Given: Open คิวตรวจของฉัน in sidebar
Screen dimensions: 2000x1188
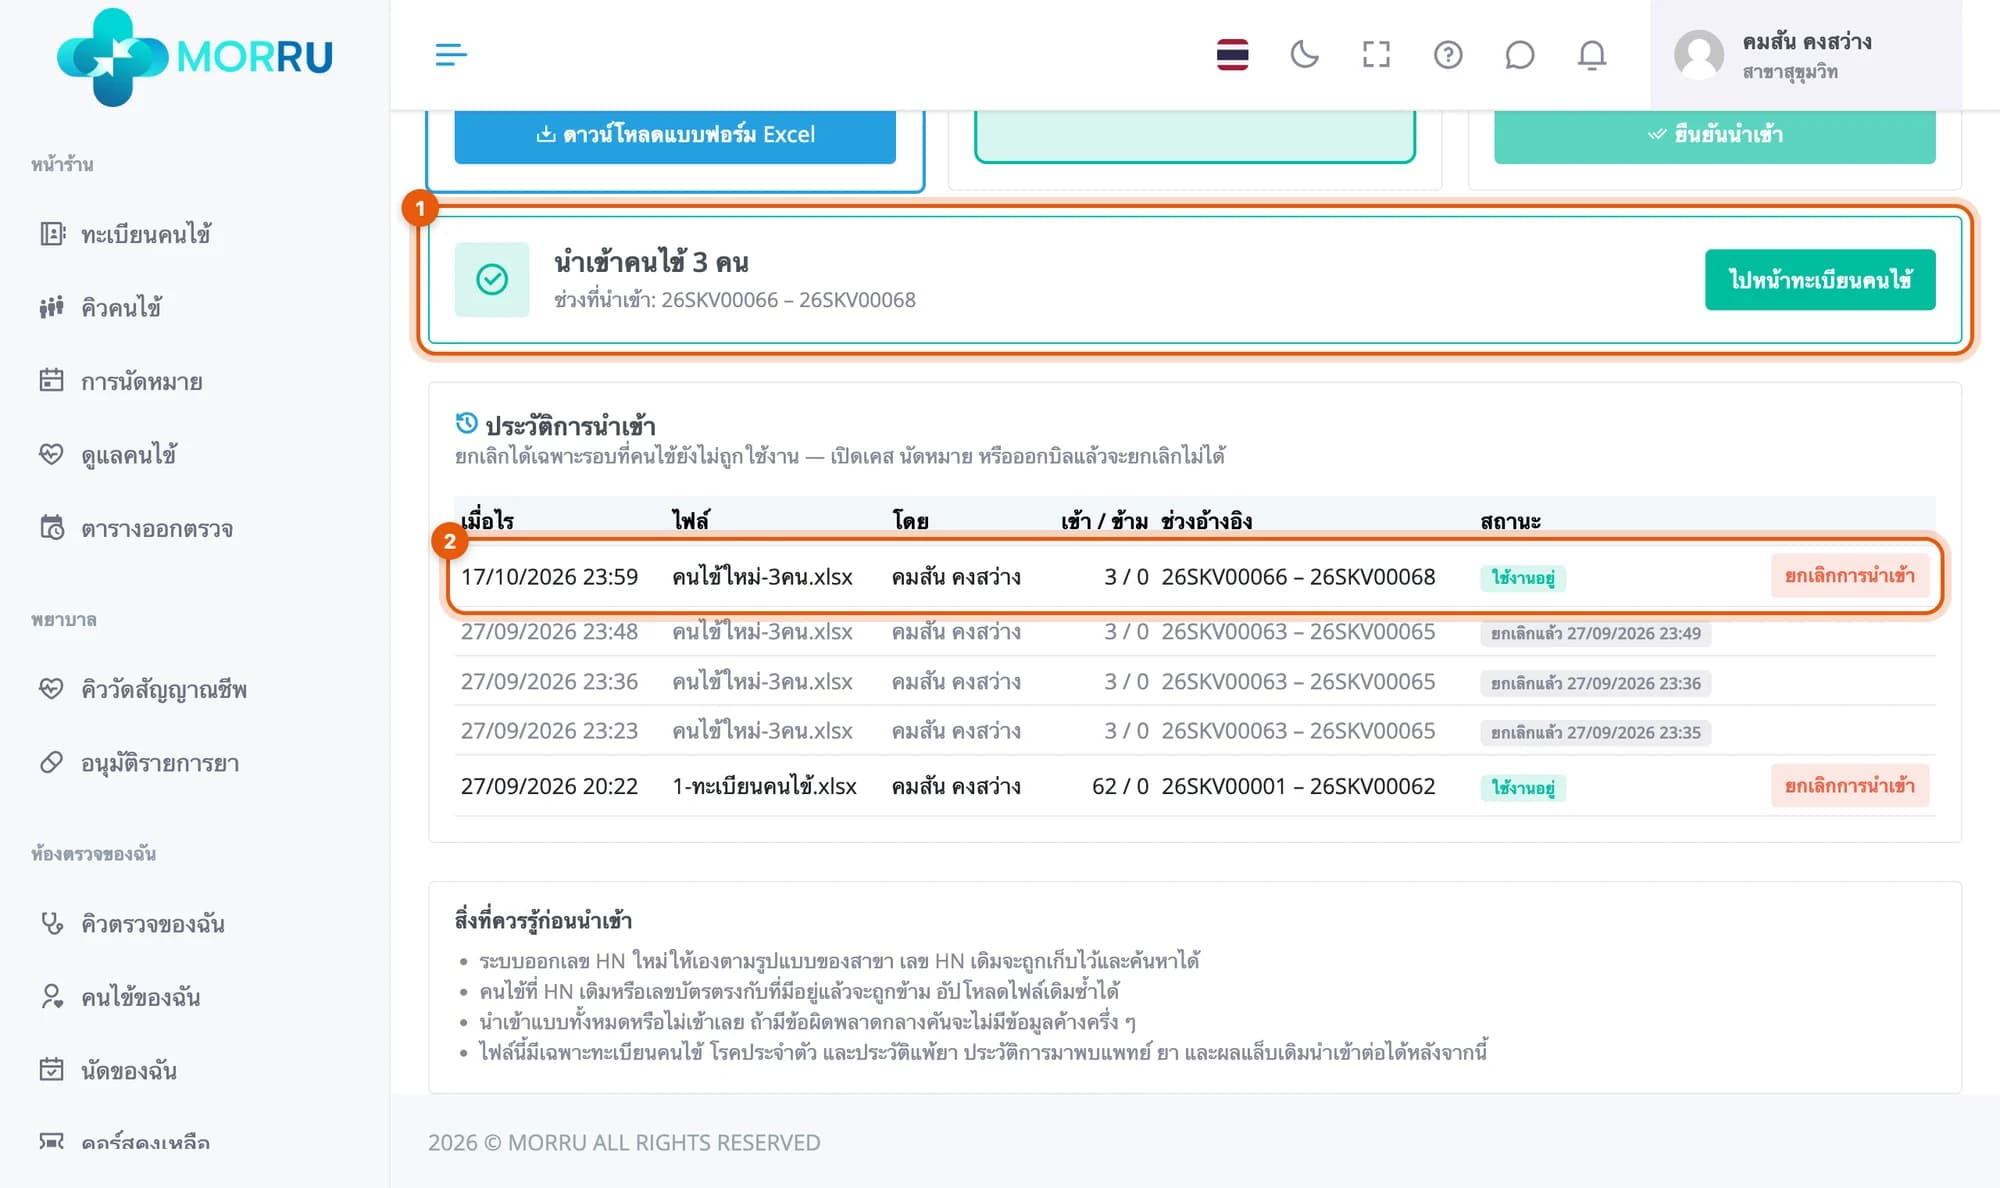Looking at the screenshot, I should (153, 923).
